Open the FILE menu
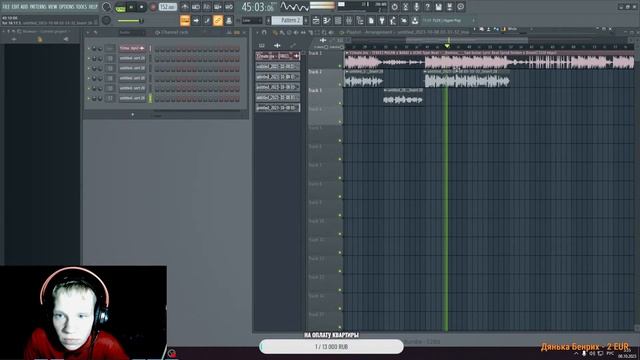Viewport: 640px width, 360px height. 6,7
